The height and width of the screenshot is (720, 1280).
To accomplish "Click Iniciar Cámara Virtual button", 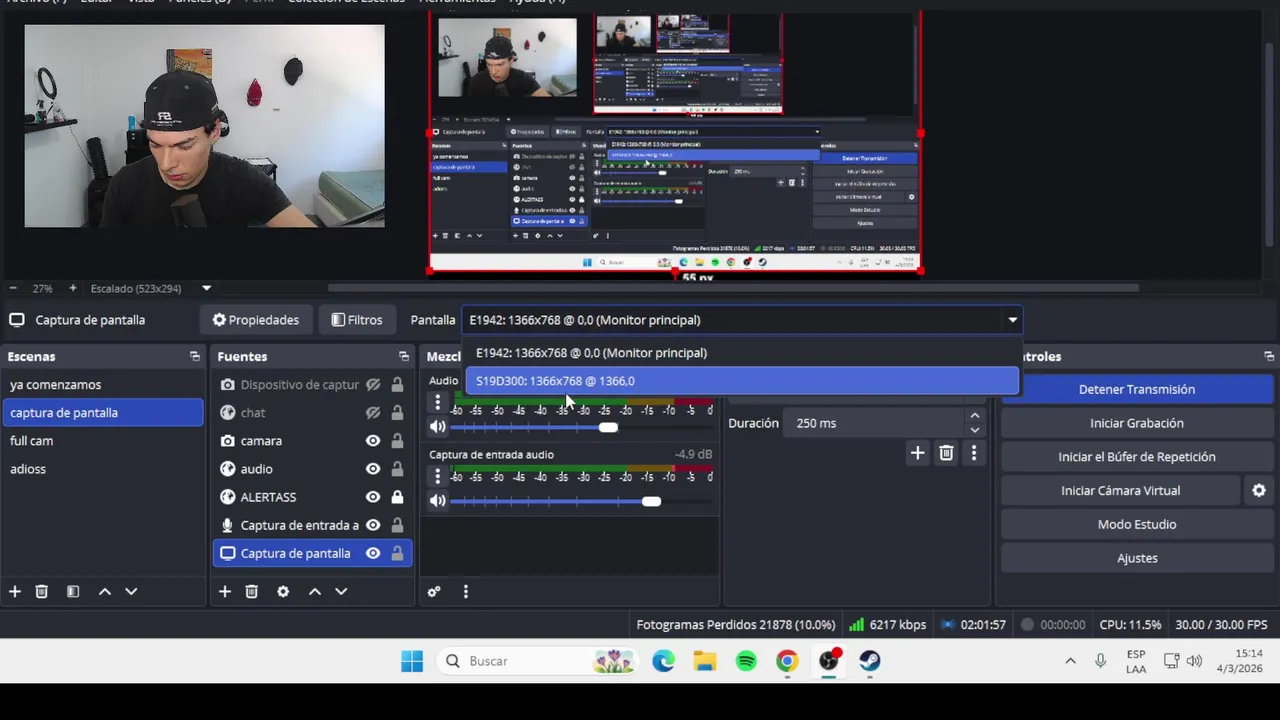I will [1121, 490].
